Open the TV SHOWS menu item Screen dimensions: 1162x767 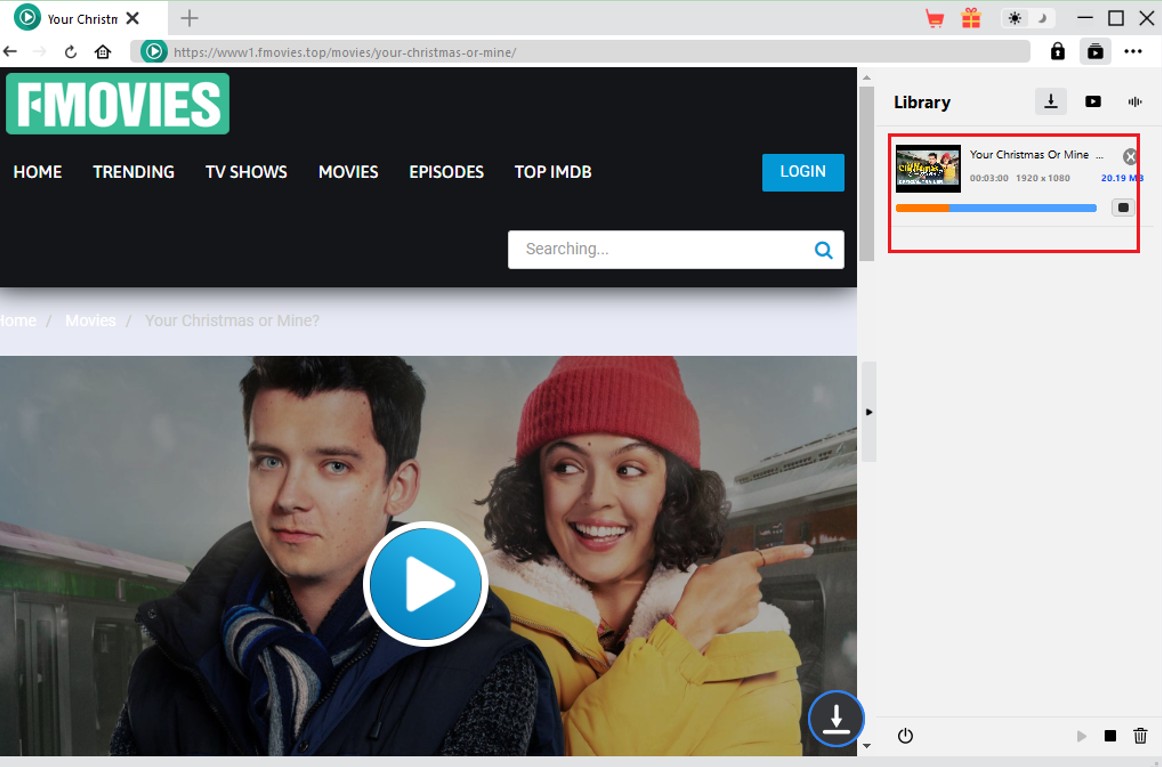246,172
